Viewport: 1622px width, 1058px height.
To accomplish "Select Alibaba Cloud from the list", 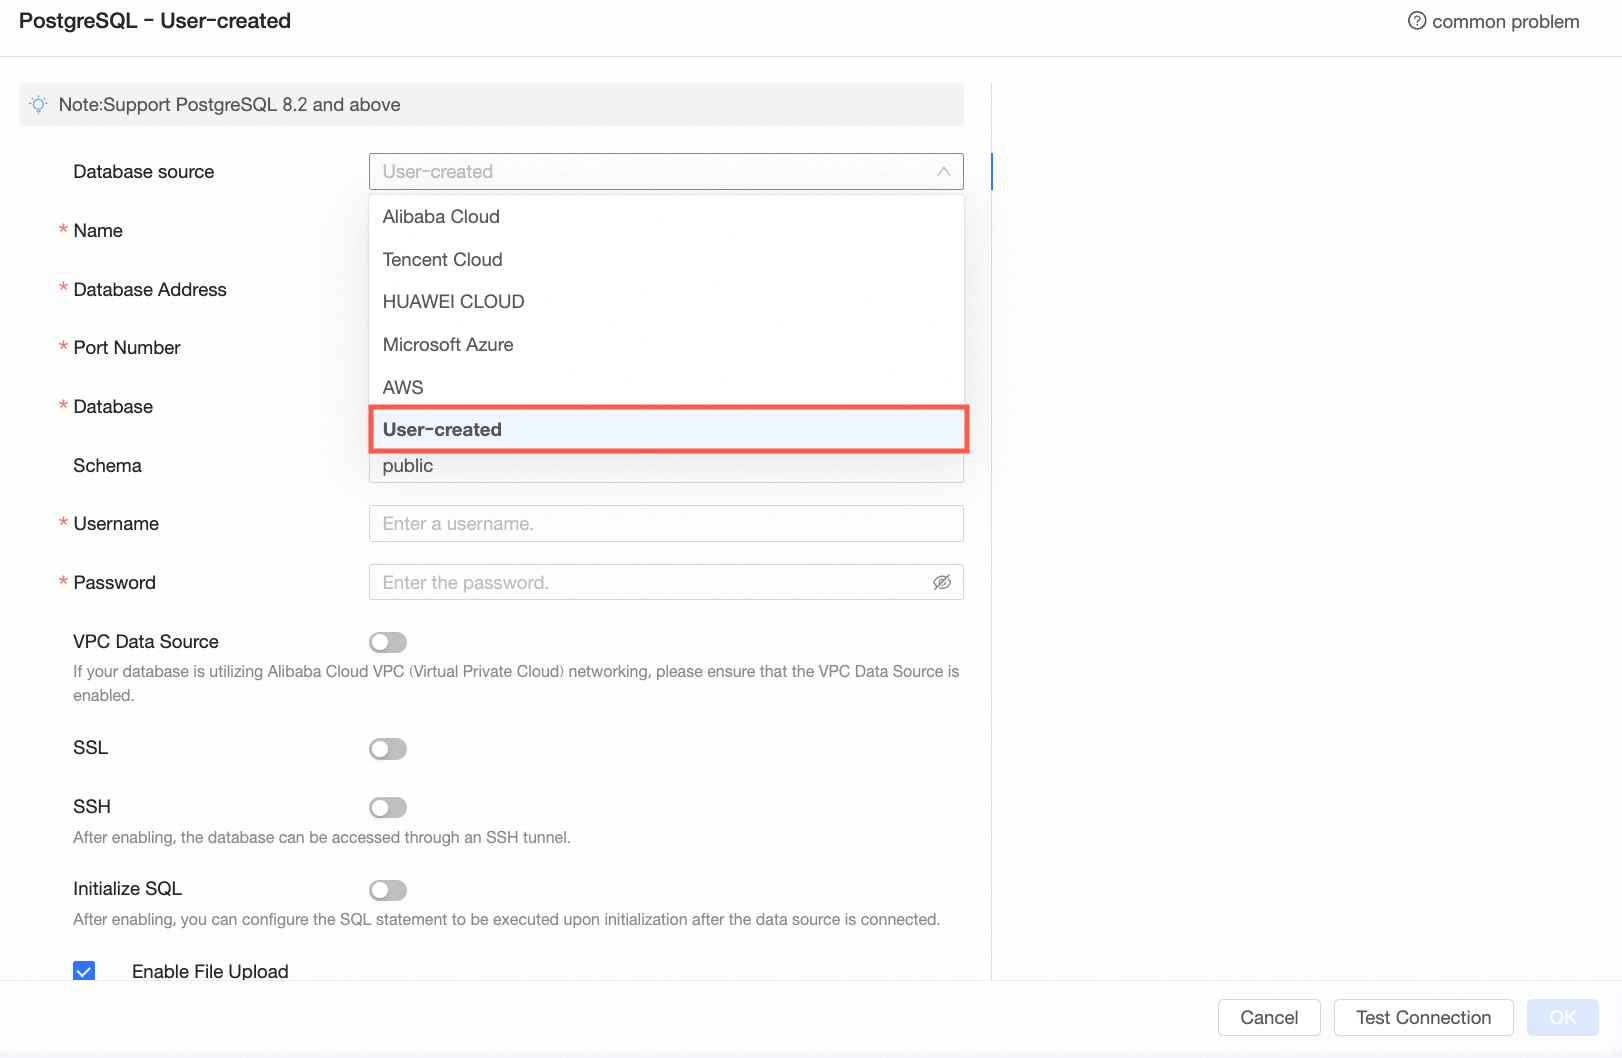I will [x=441, y=217].
